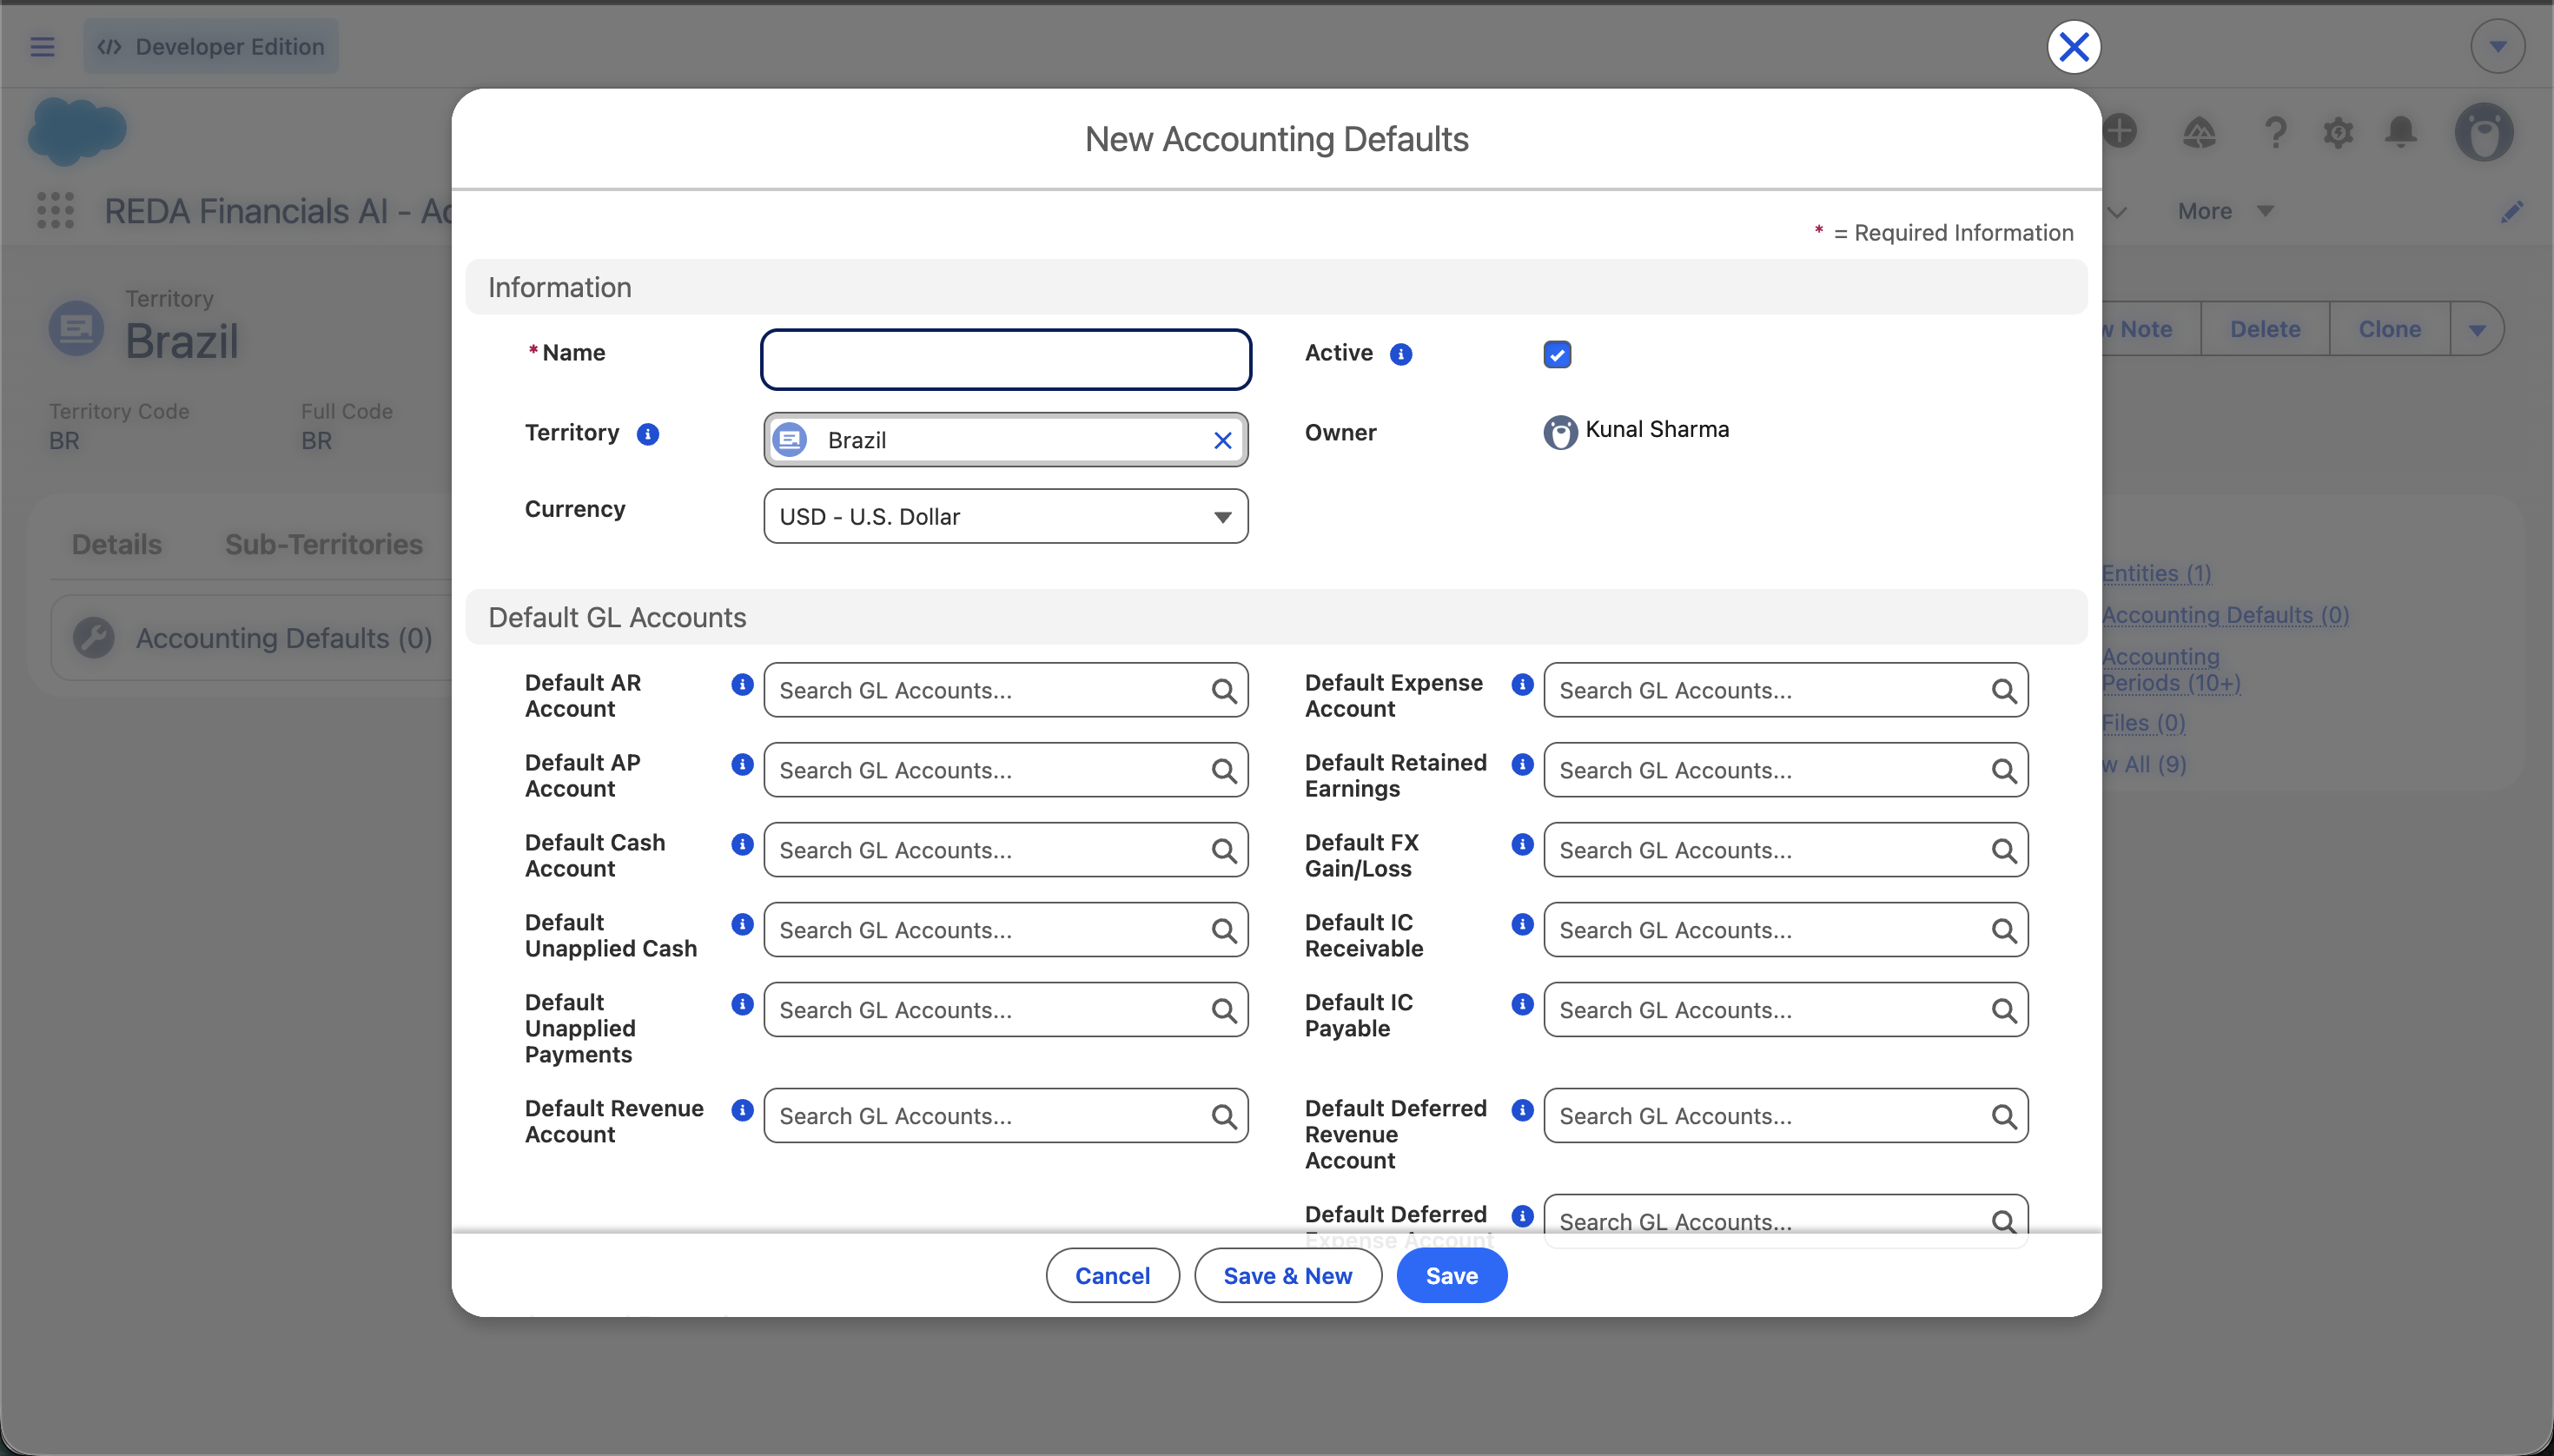The image size is (2554, 1456).
Task: Click the Cancel button
Action: click(x=1112, y=1275)
